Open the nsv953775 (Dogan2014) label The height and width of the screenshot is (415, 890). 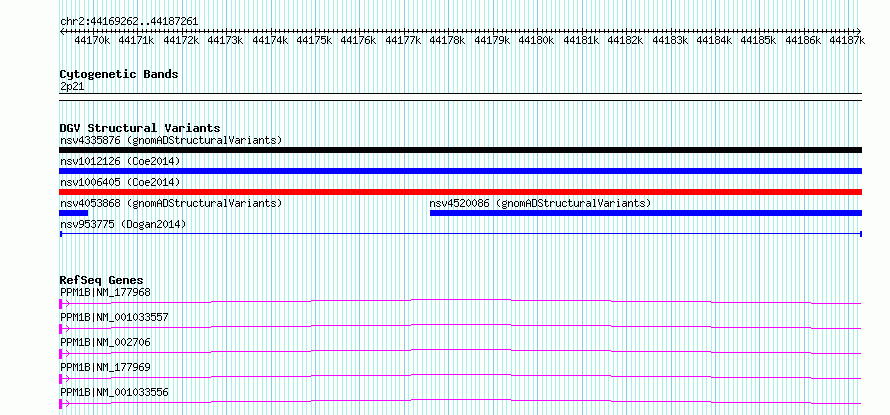point(123,224)
